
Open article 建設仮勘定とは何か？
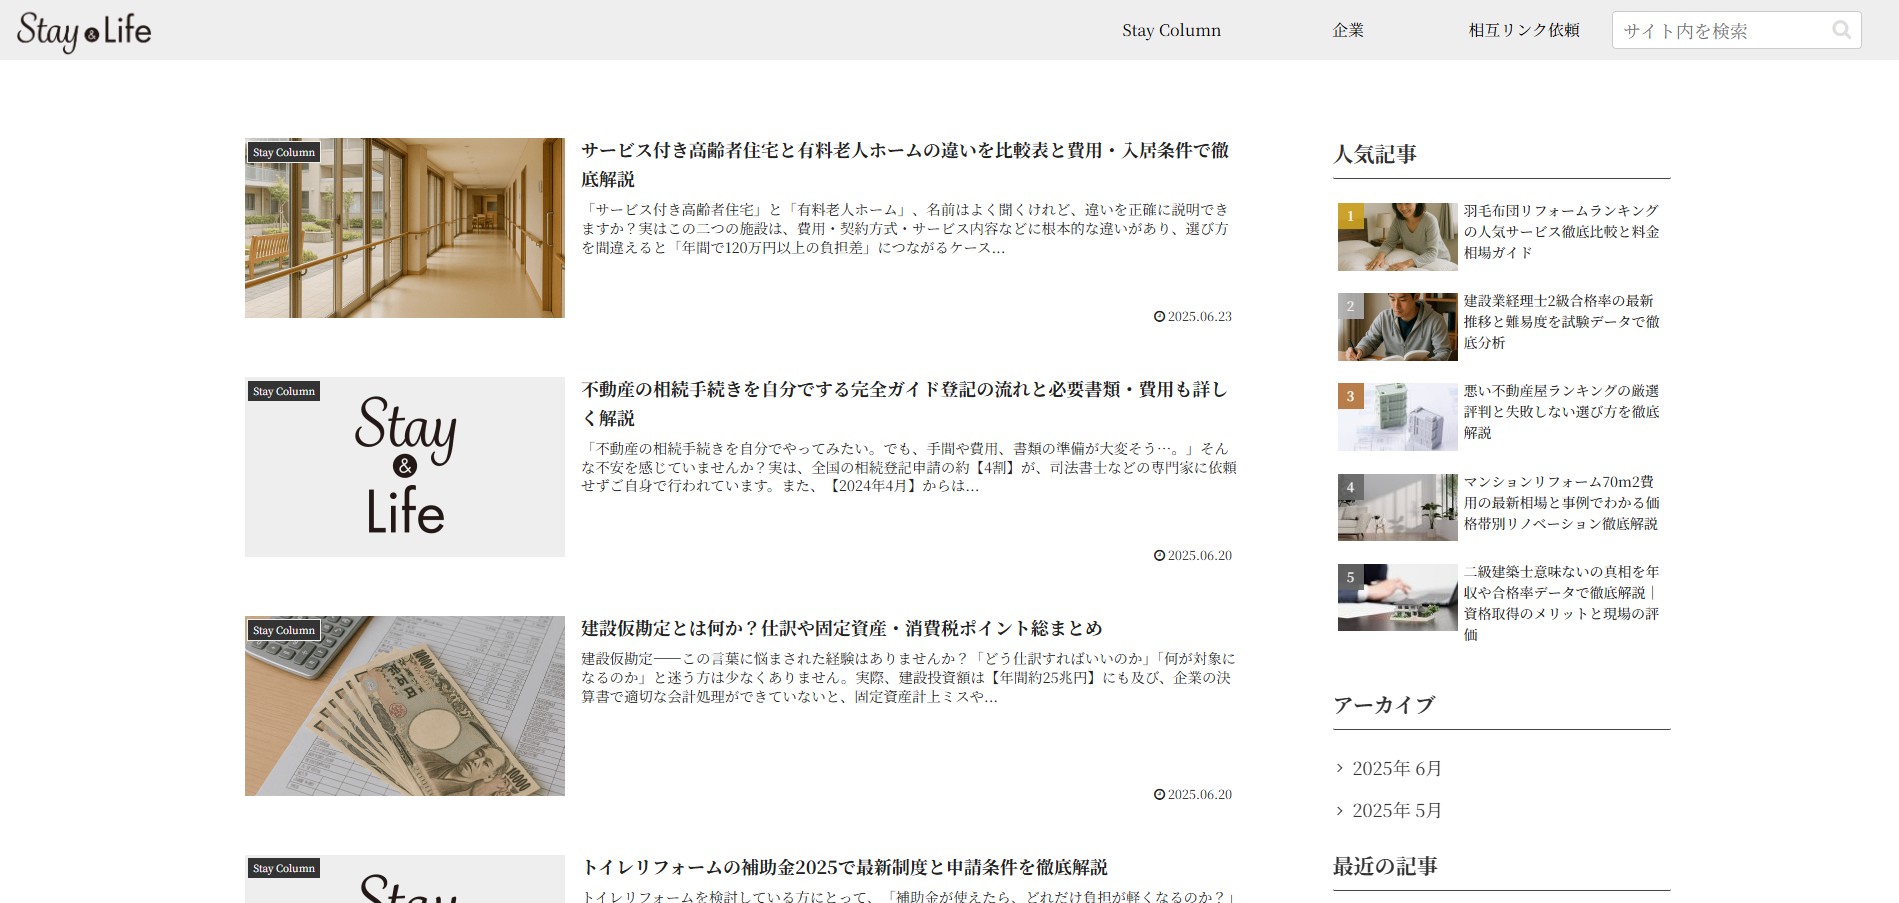coord(842,628)
